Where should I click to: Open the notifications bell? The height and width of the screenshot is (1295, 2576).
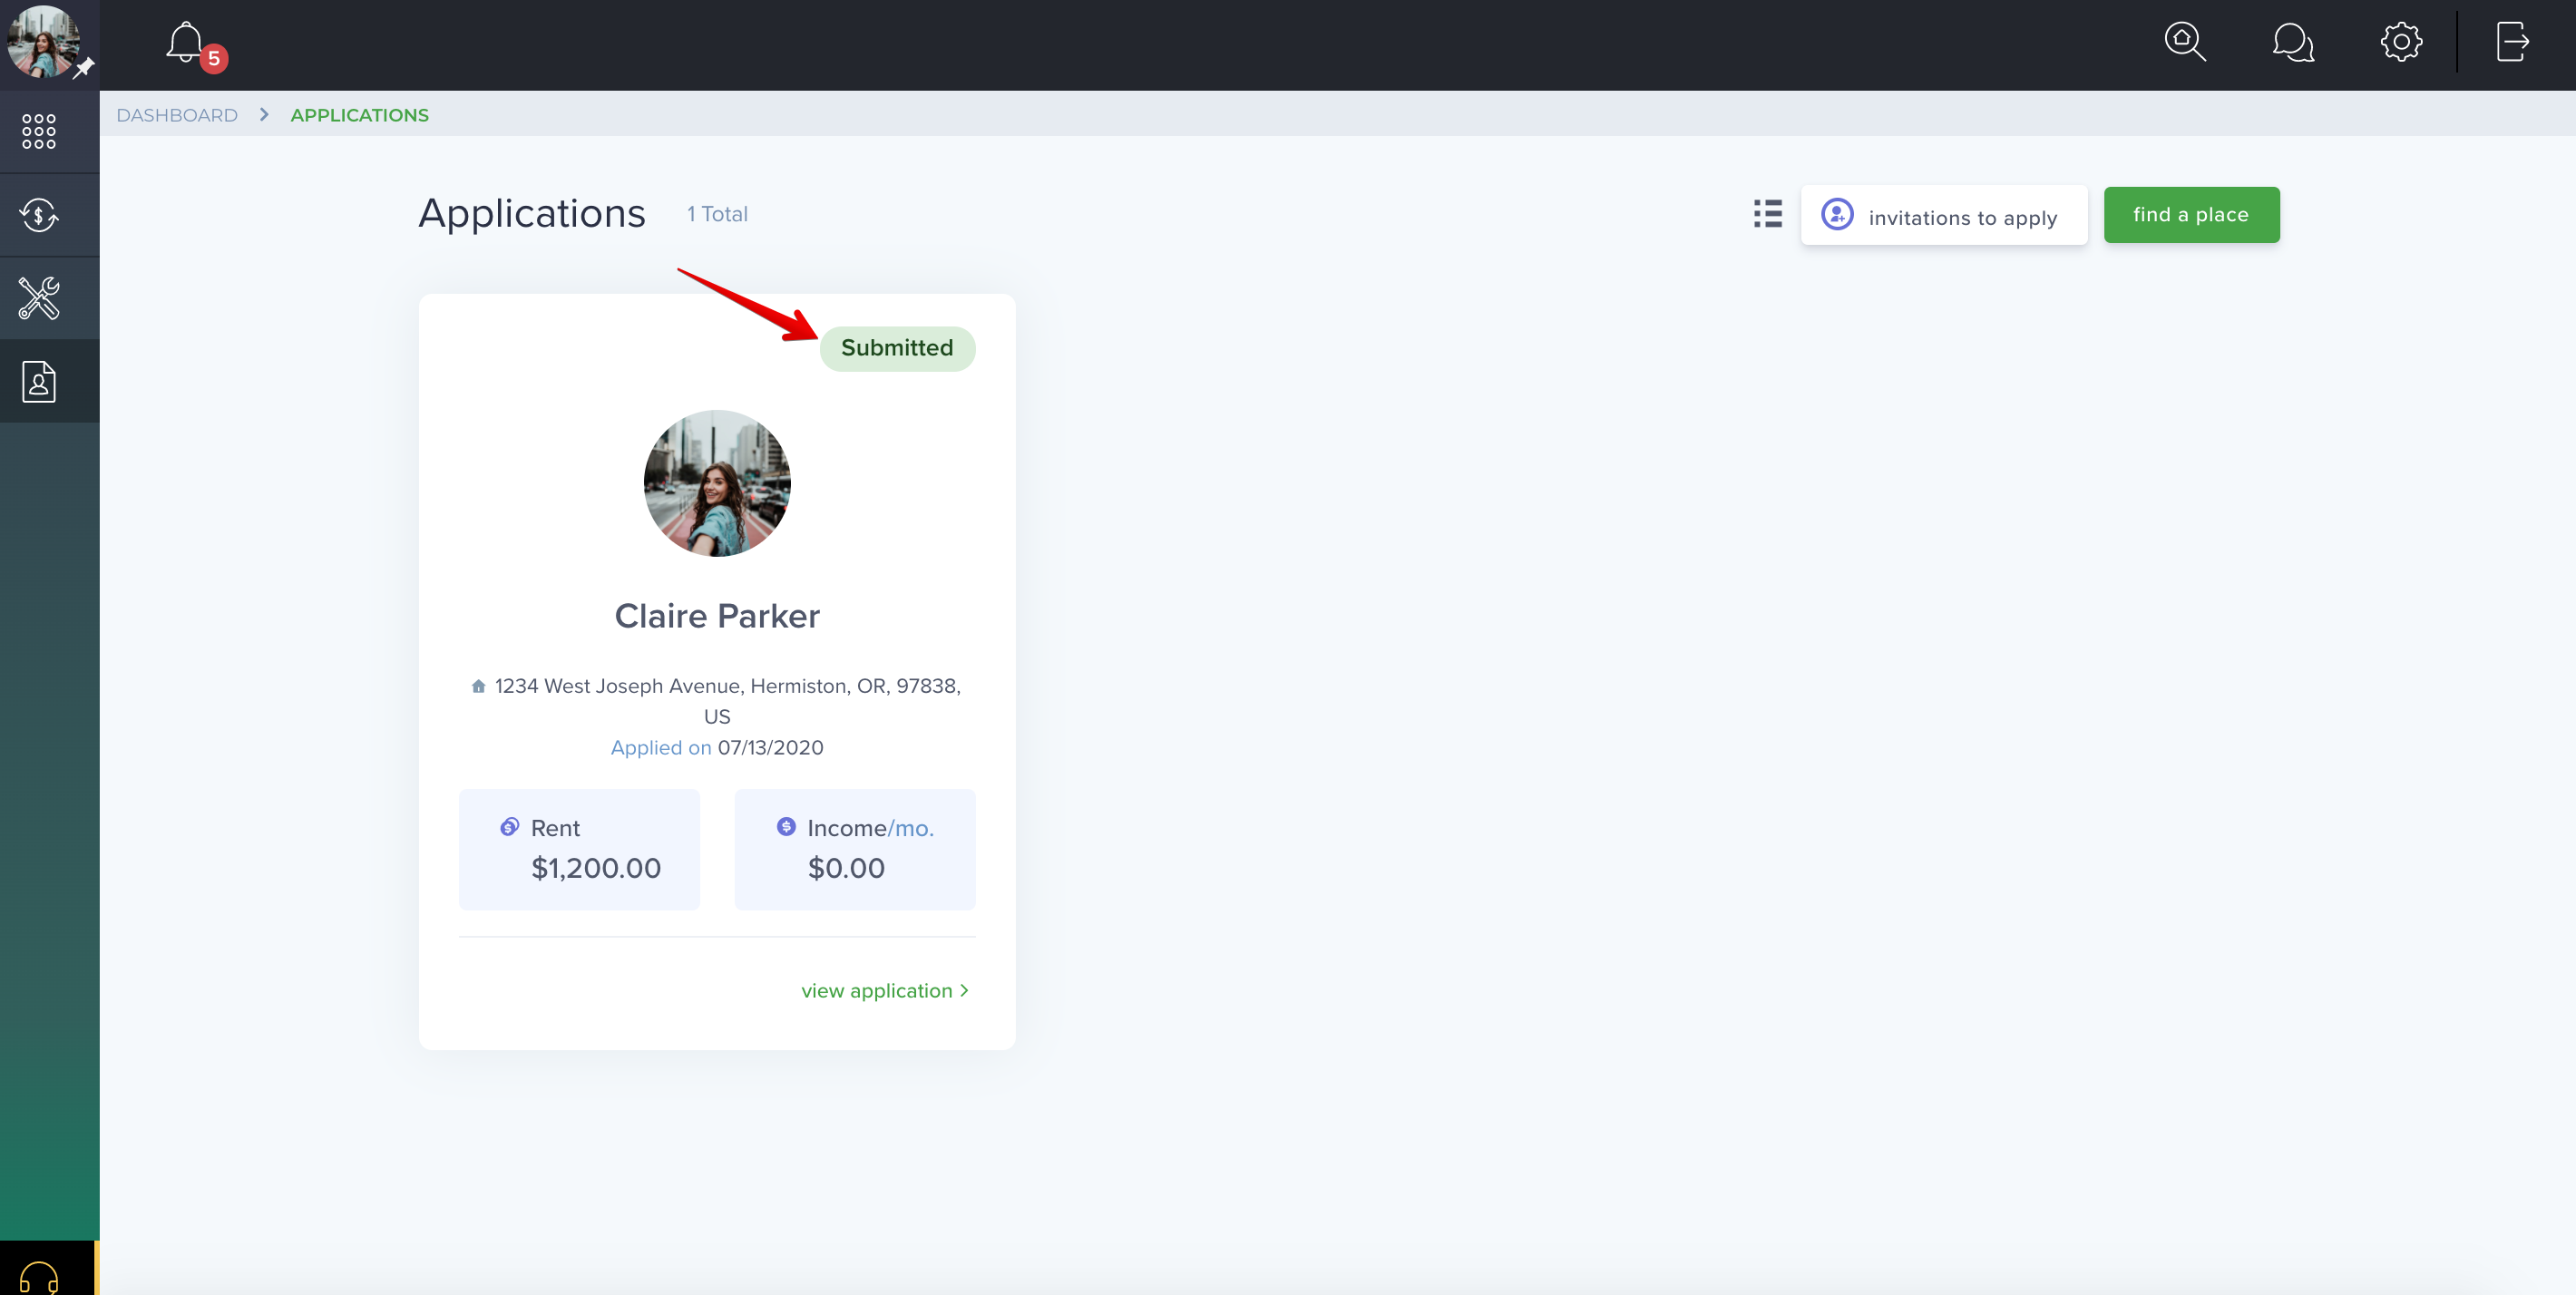click(x=186, y=43)
